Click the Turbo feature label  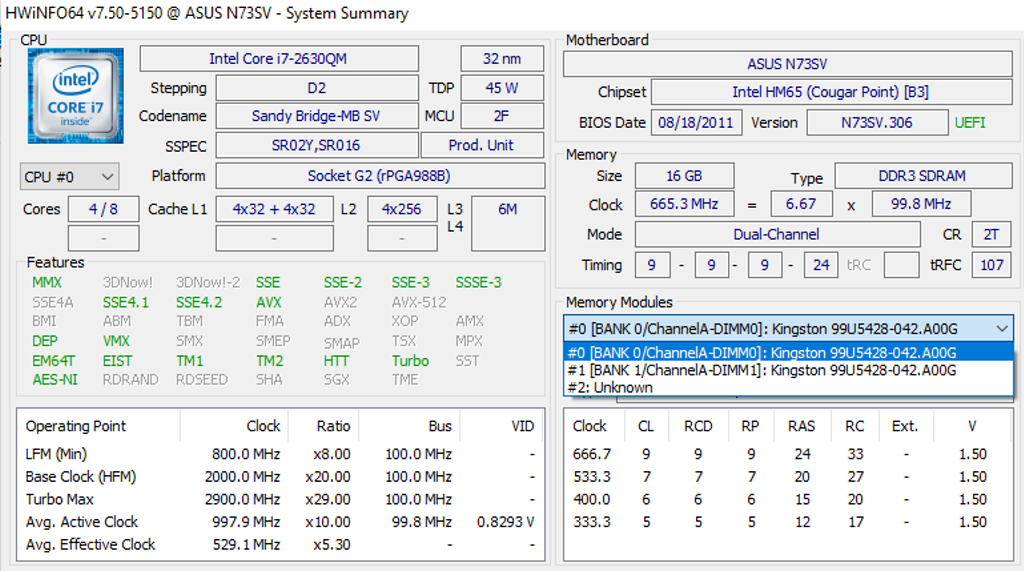coord(411,361)
